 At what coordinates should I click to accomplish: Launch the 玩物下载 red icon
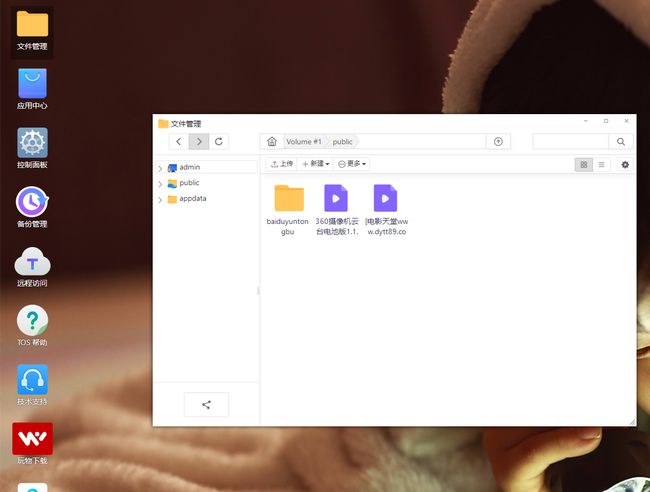32,444
